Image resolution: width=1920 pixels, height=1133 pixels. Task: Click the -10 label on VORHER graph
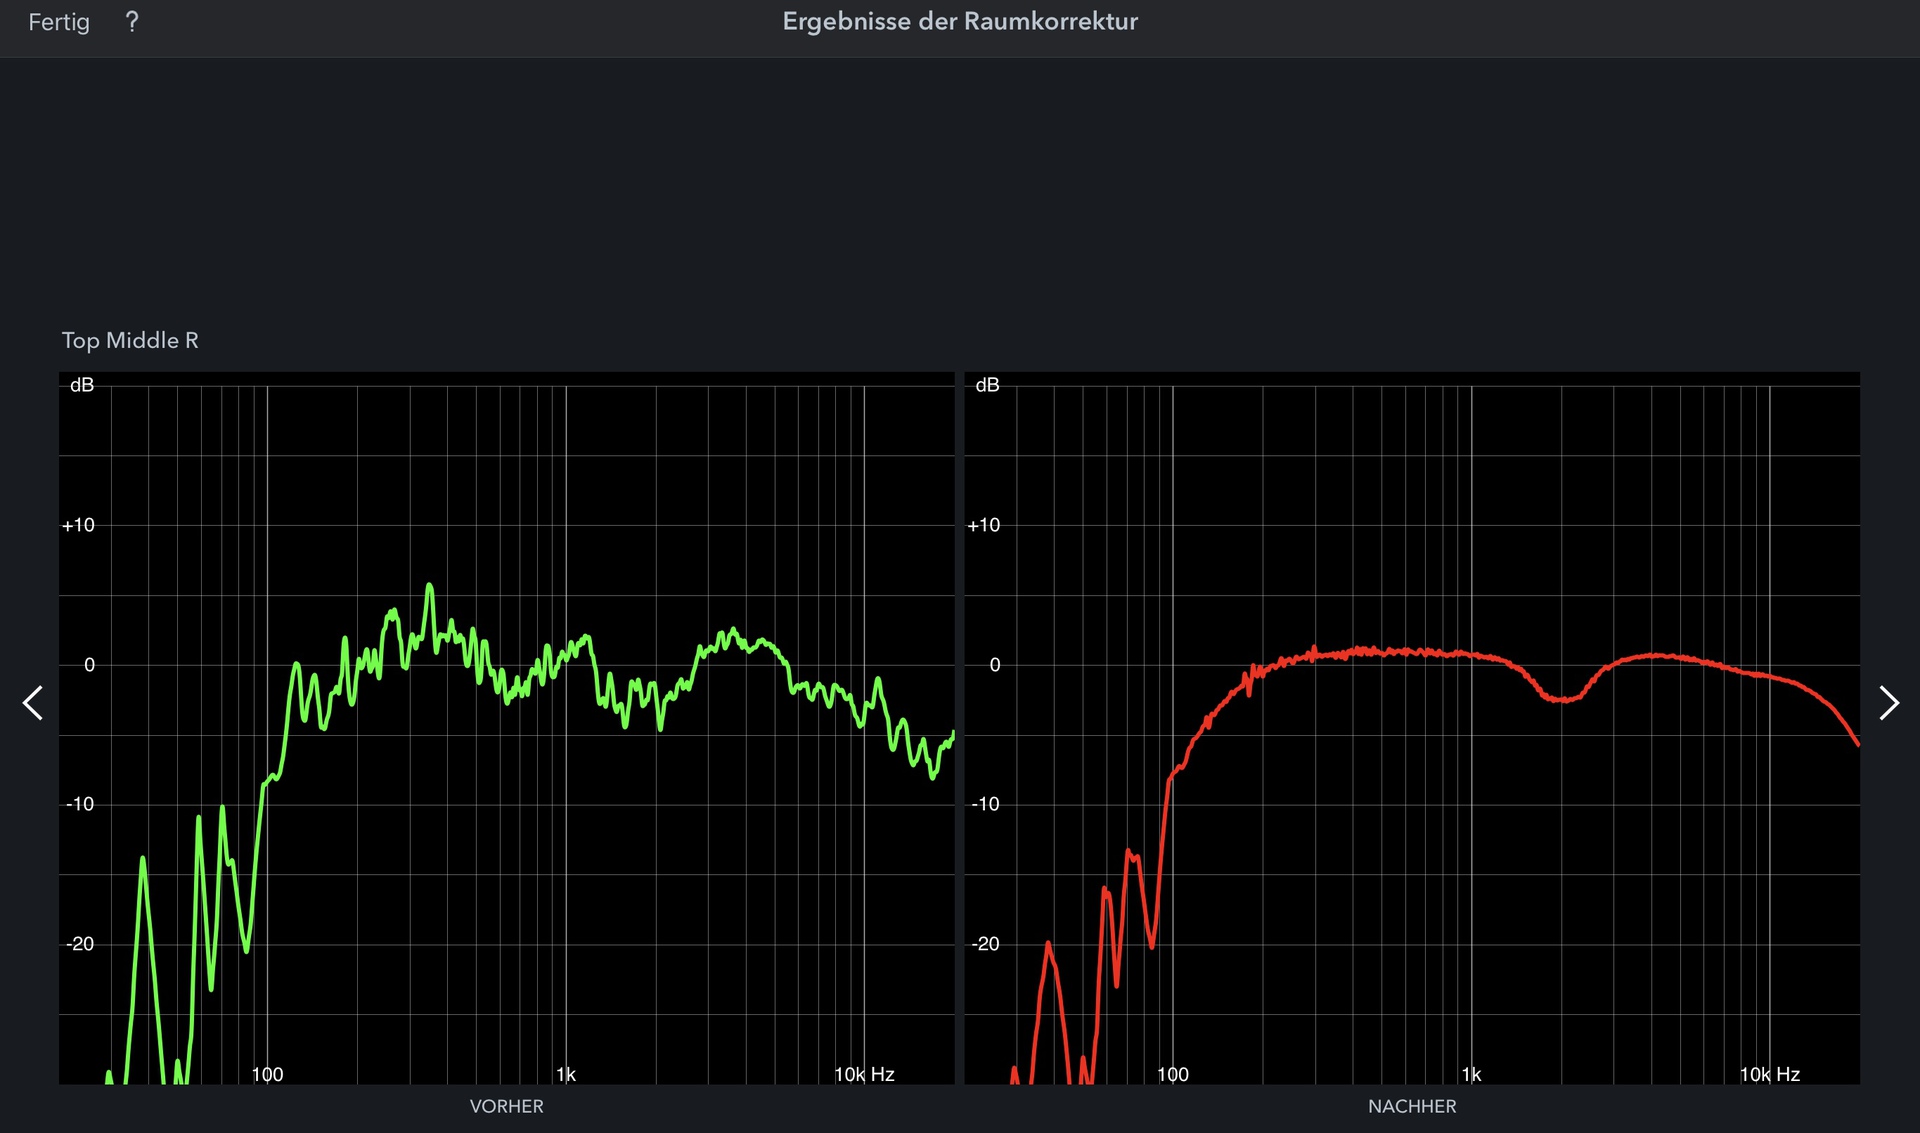(80, 804)
